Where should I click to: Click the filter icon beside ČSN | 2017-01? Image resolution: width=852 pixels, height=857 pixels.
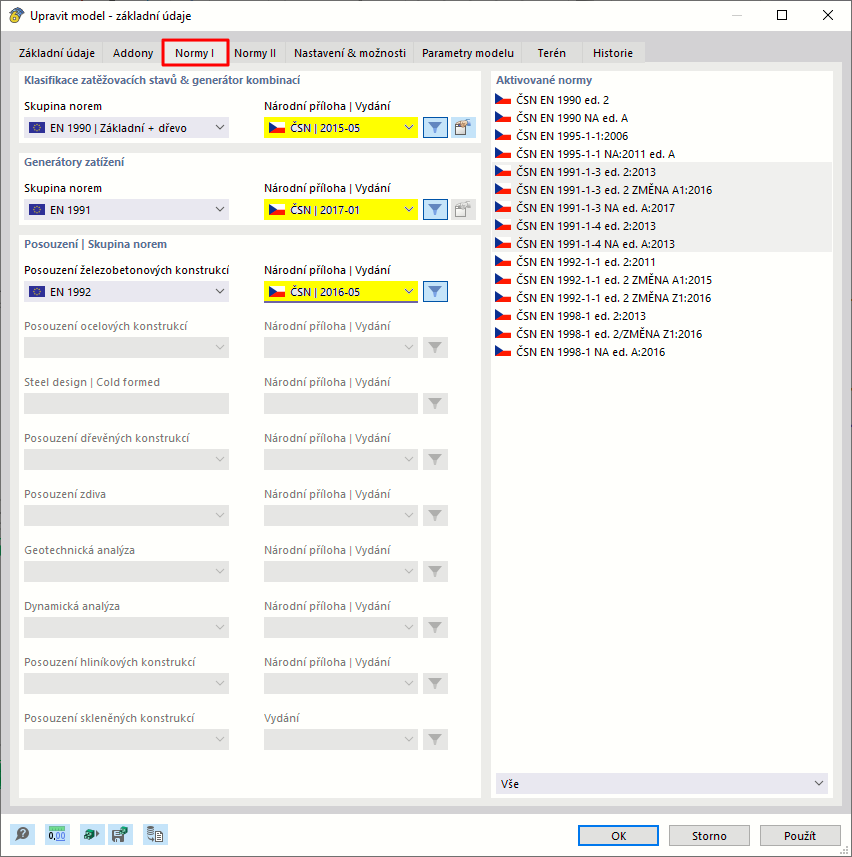pyautogui.click(x=435, y=210)
